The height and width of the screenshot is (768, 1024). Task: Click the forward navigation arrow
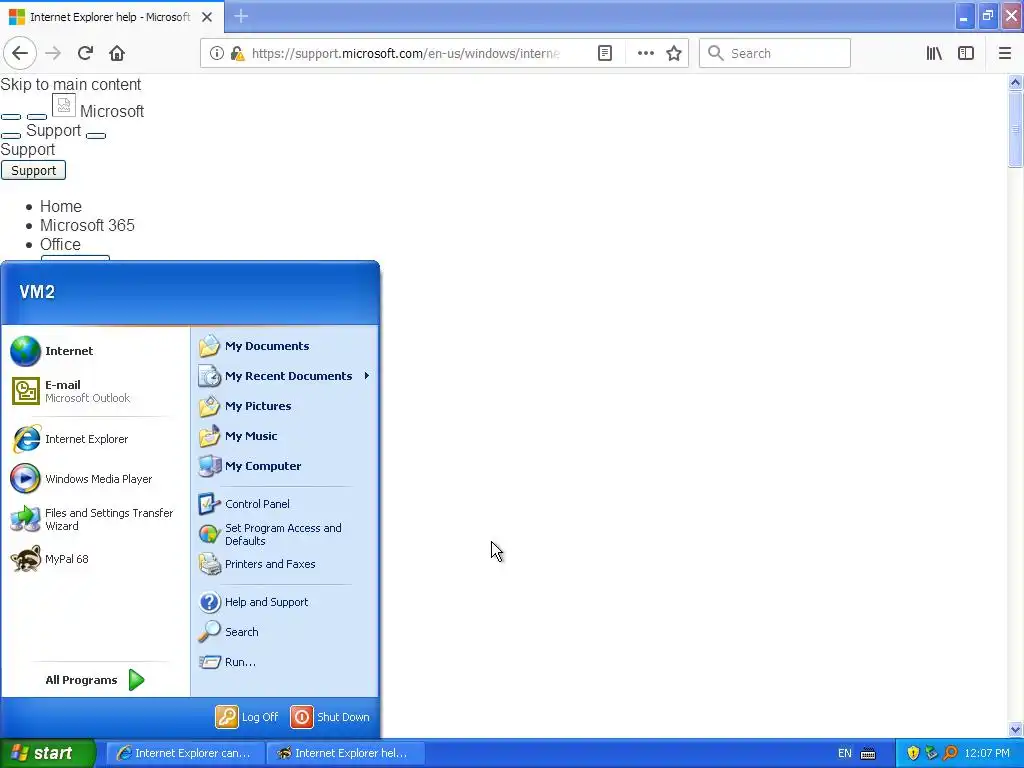coord(53,53)
